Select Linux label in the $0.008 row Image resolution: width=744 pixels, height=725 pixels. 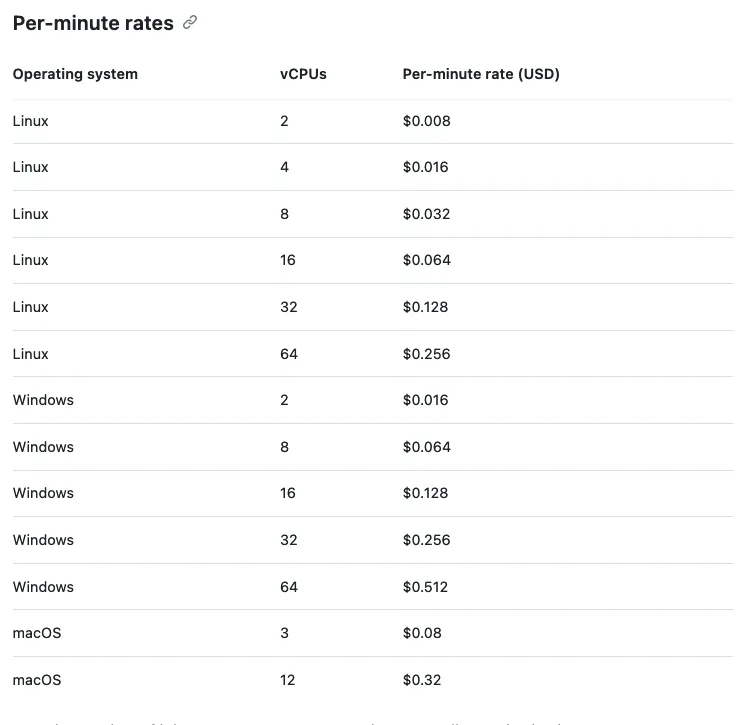31,121
